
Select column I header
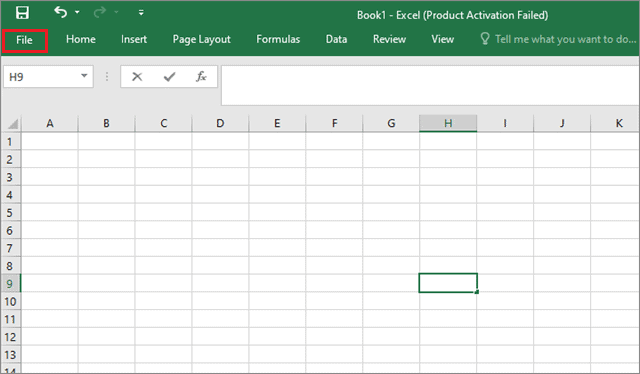click(505, 123)
